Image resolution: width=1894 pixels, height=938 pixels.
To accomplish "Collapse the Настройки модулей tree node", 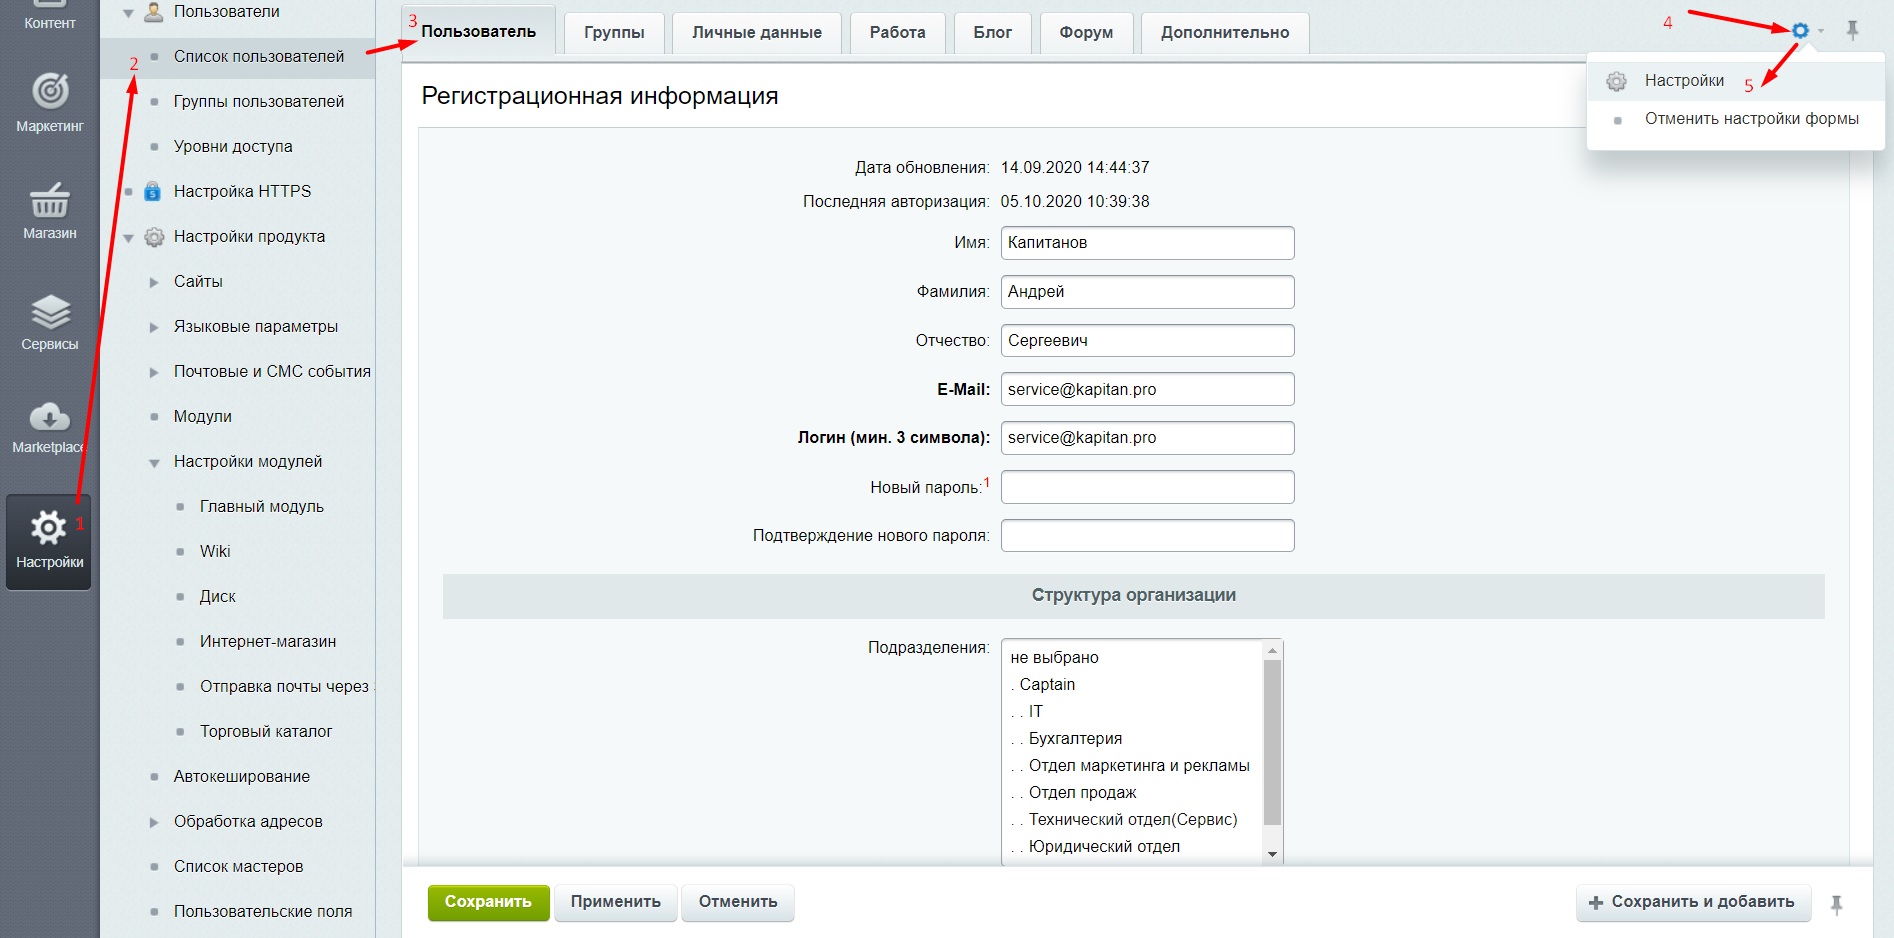I will coord(154,463).
